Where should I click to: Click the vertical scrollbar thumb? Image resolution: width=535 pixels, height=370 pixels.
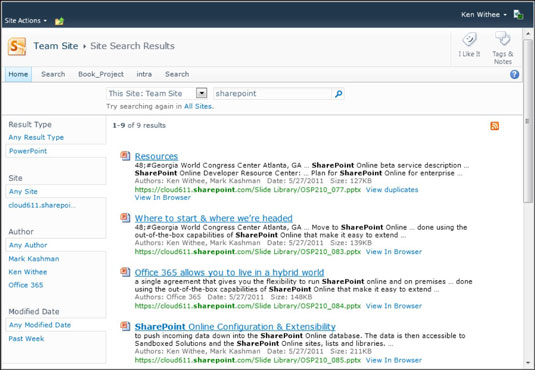click(527, 121)
